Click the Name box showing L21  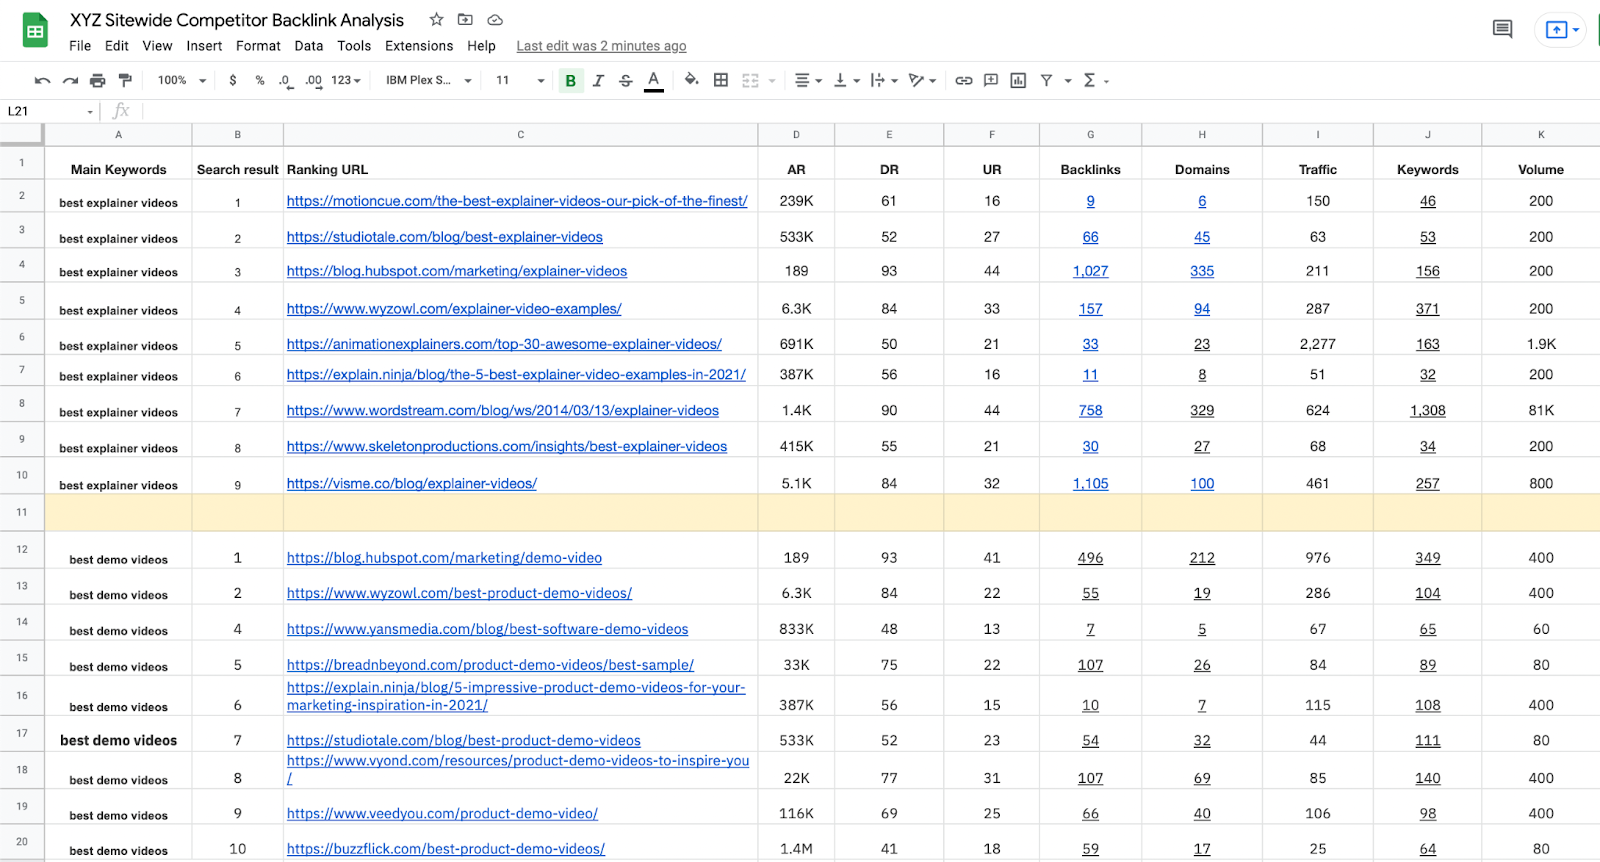50,111
